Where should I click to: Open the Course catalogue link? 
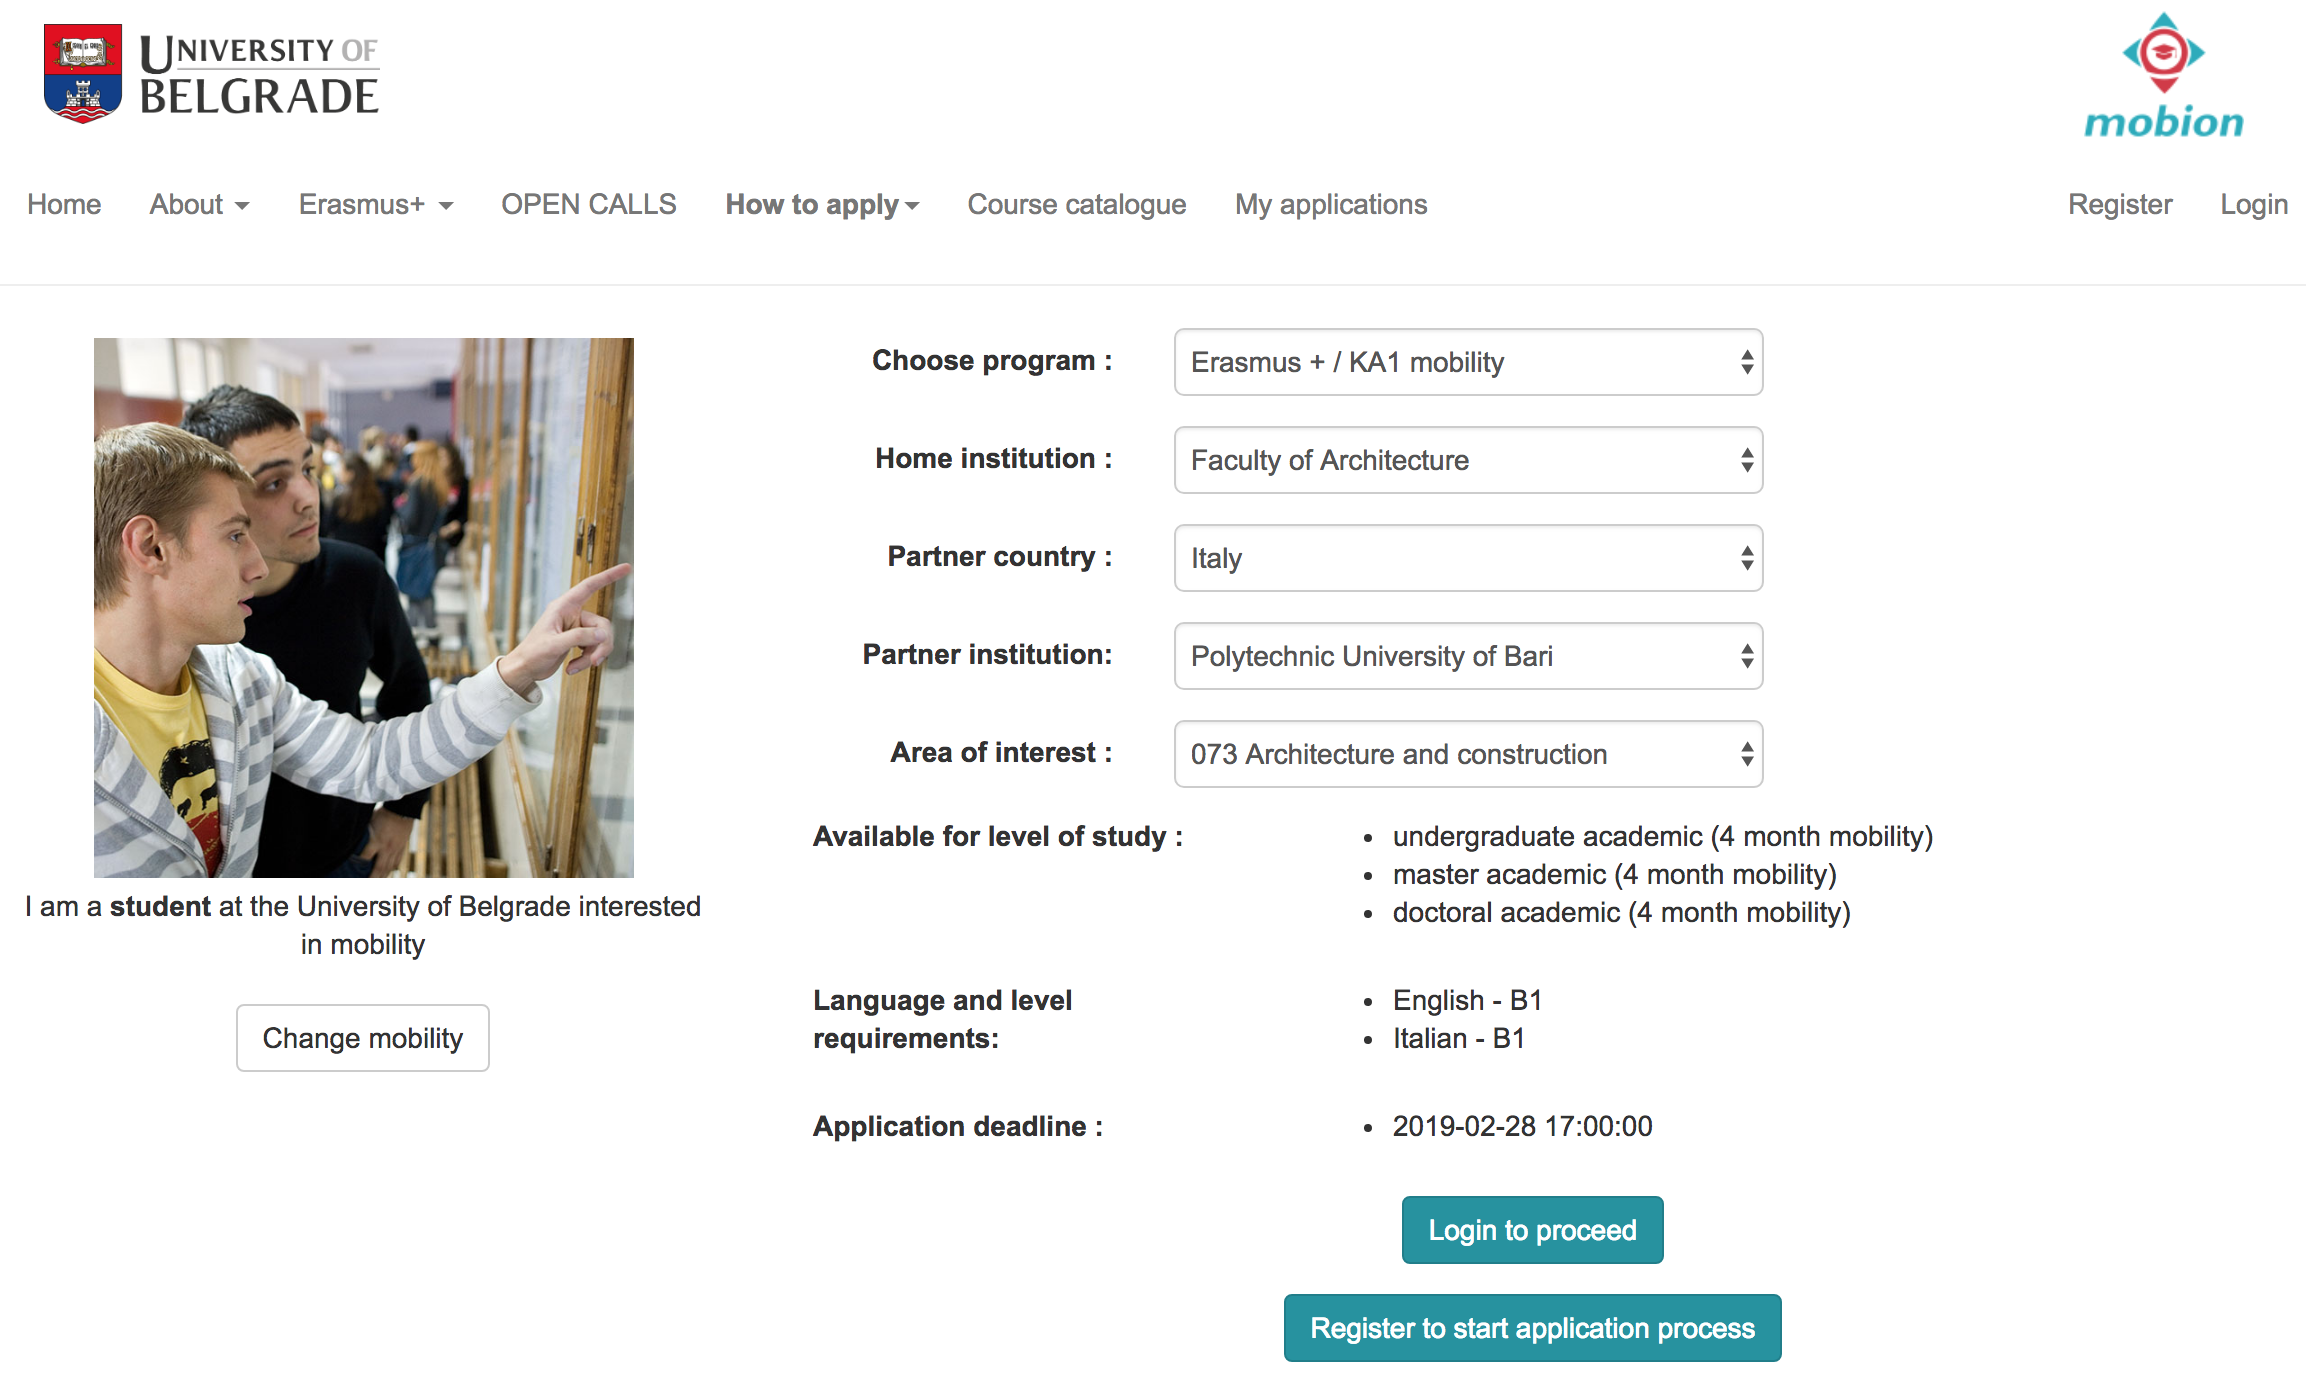pyautogui.click(x=1077, y=204)
